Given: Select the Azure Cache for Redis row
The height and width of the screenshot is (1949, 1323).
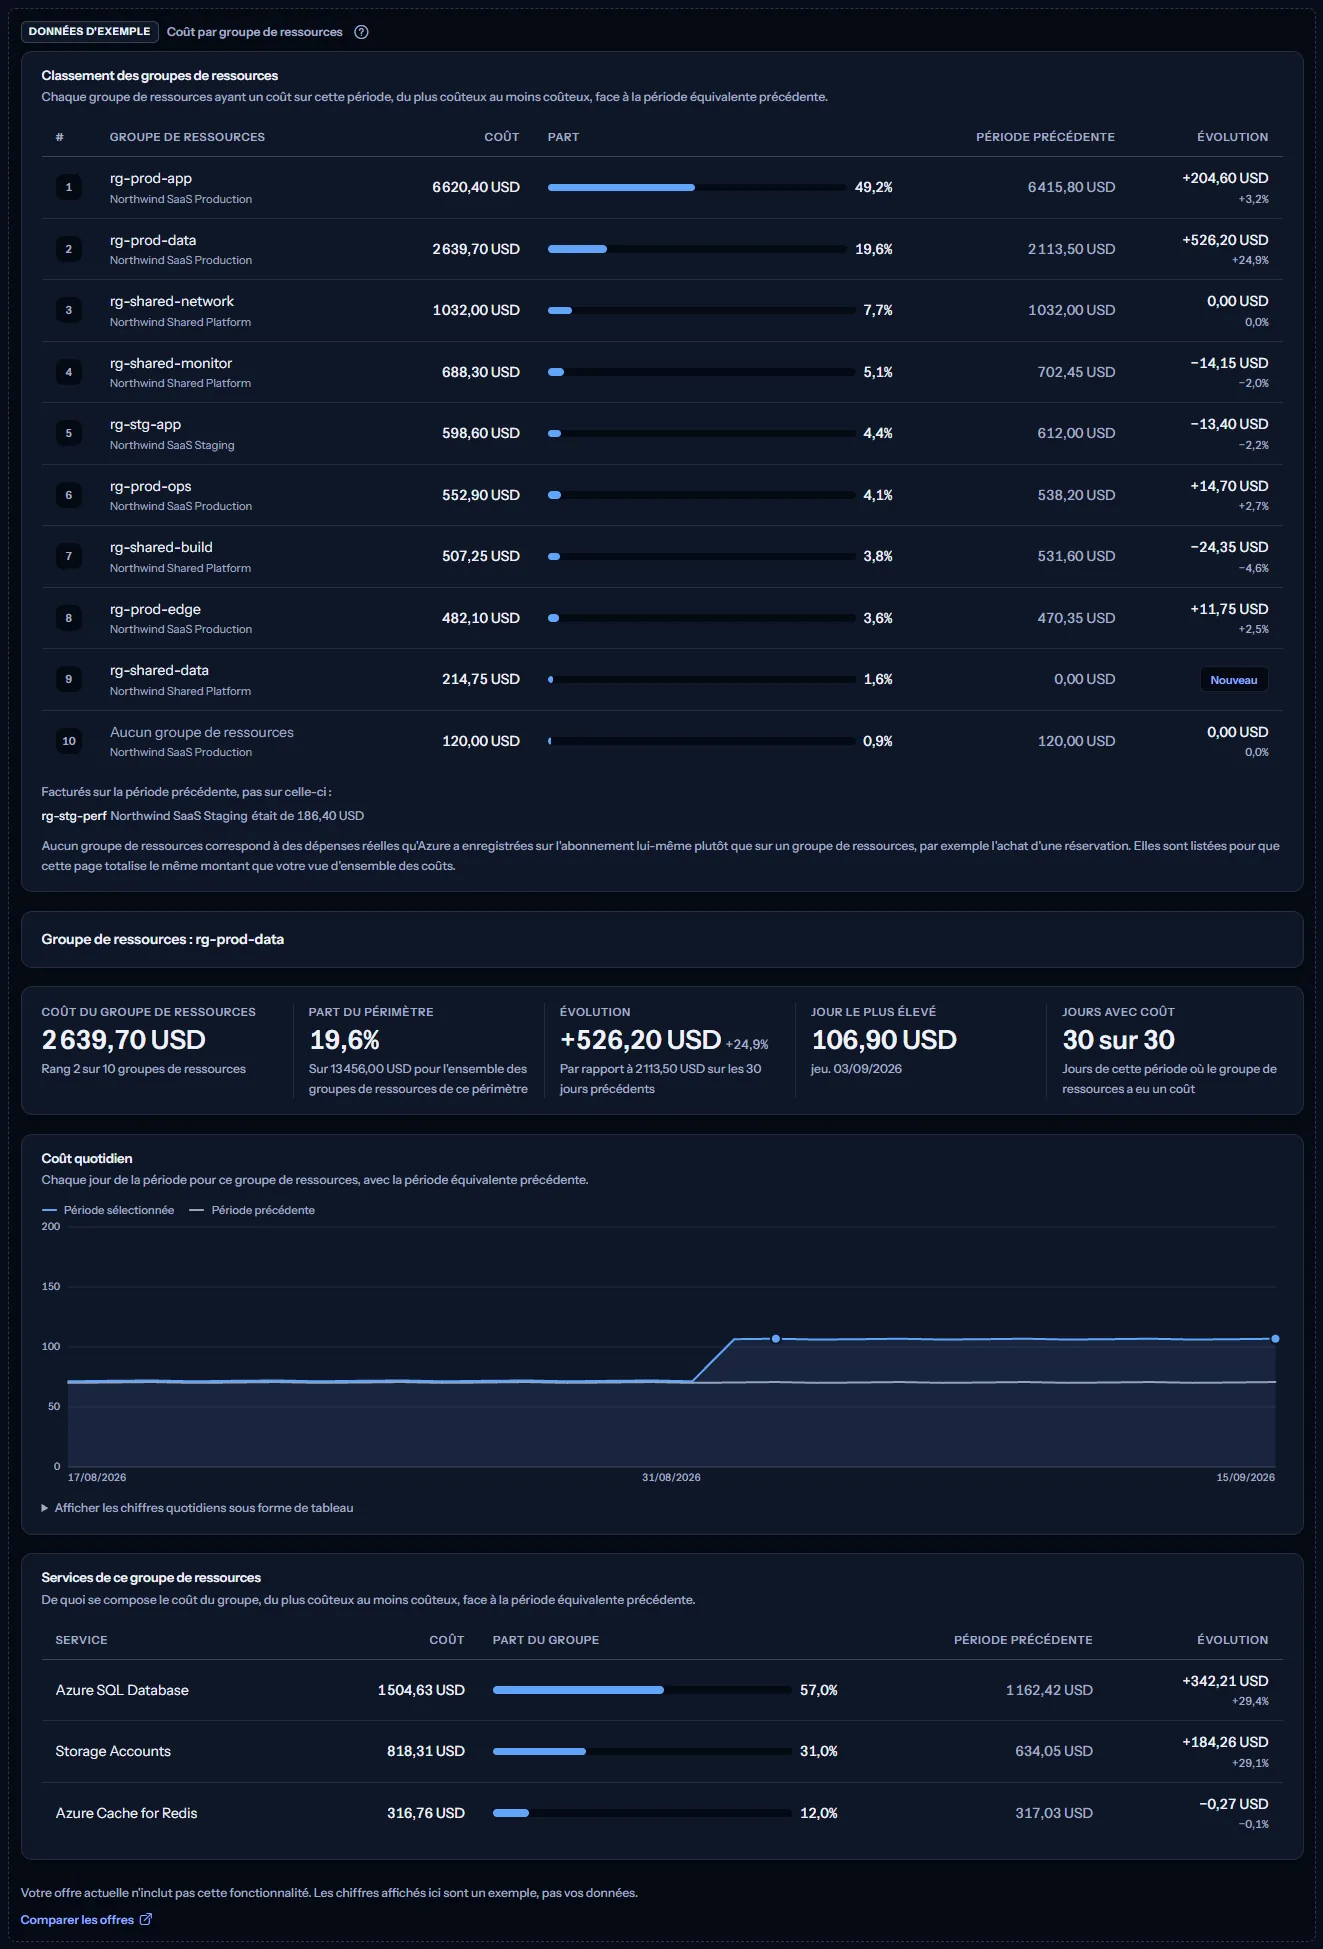Looking at the screenshot, I should tap(662, 1813).
